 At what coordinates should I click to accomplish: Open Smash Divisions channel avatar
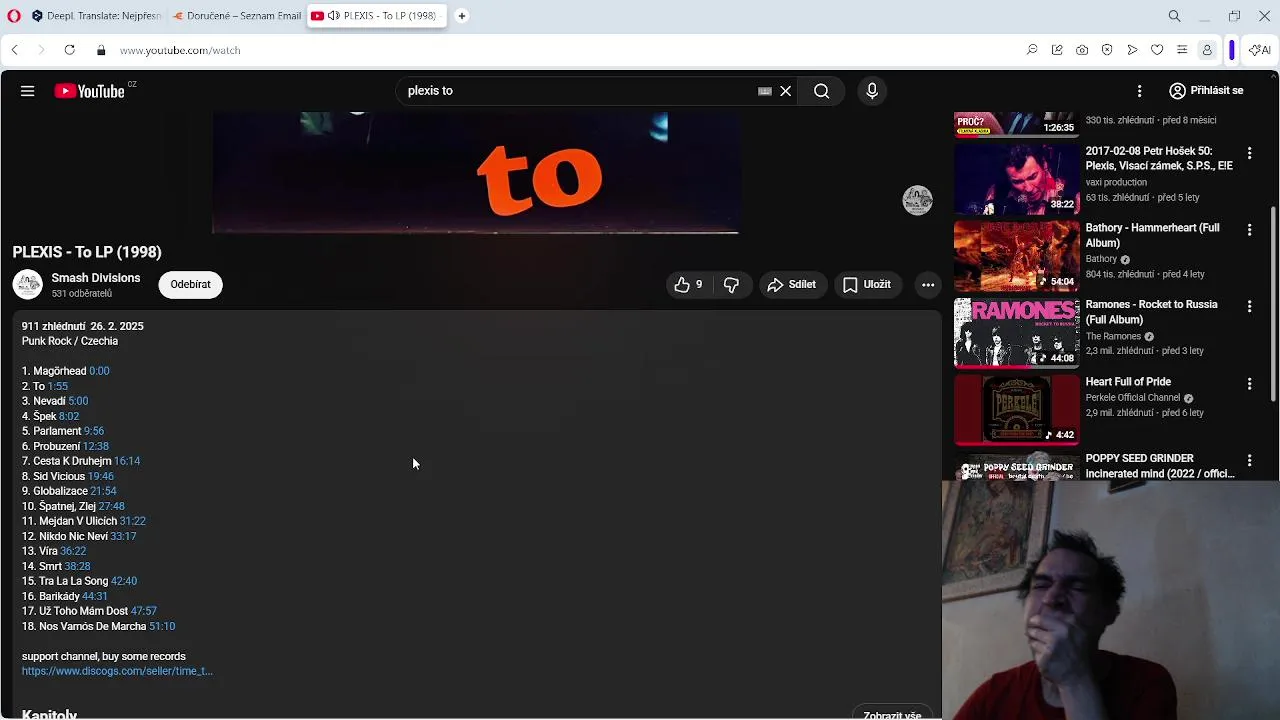pos(28,284)
